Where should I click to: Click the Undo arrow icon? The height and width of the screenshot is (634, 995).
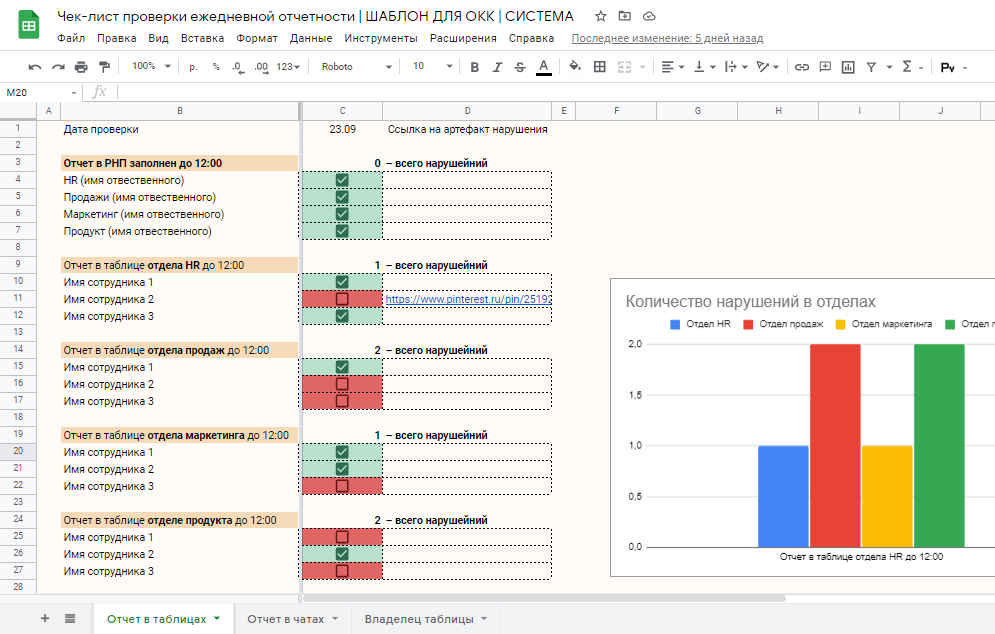[x=35, y=67]
